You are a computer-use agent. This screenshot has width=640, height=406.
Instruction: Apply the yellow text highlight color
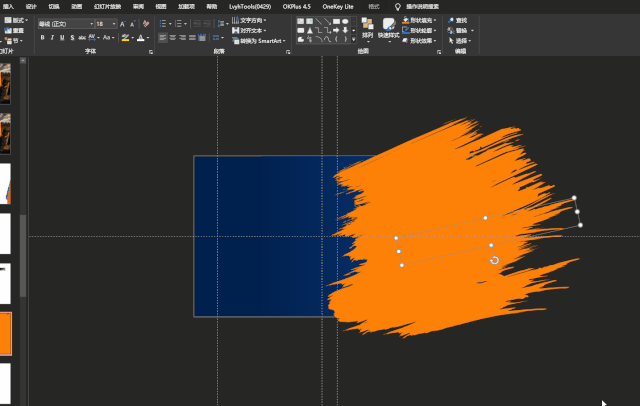point(125,38)
